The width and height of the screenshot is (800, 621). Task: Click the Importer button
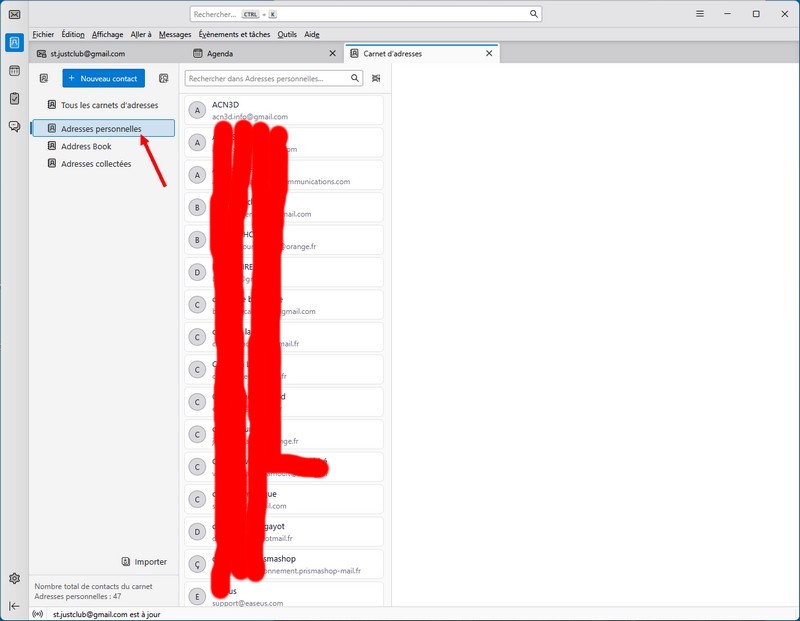click(144, 561)
